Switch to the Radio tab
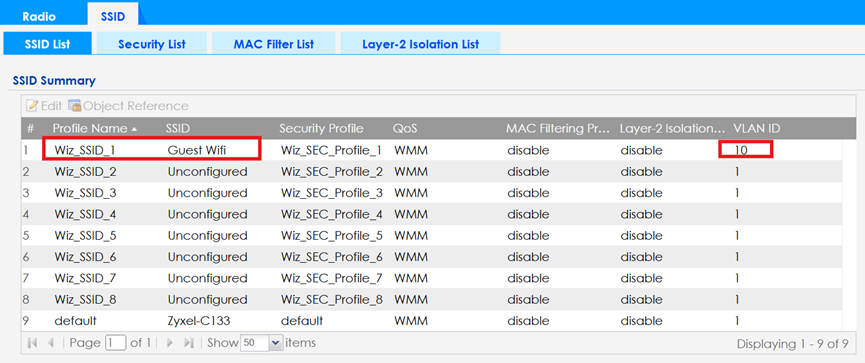Image resolution: width=865 pixels, height=363 pixels. [x=39, y=16]
